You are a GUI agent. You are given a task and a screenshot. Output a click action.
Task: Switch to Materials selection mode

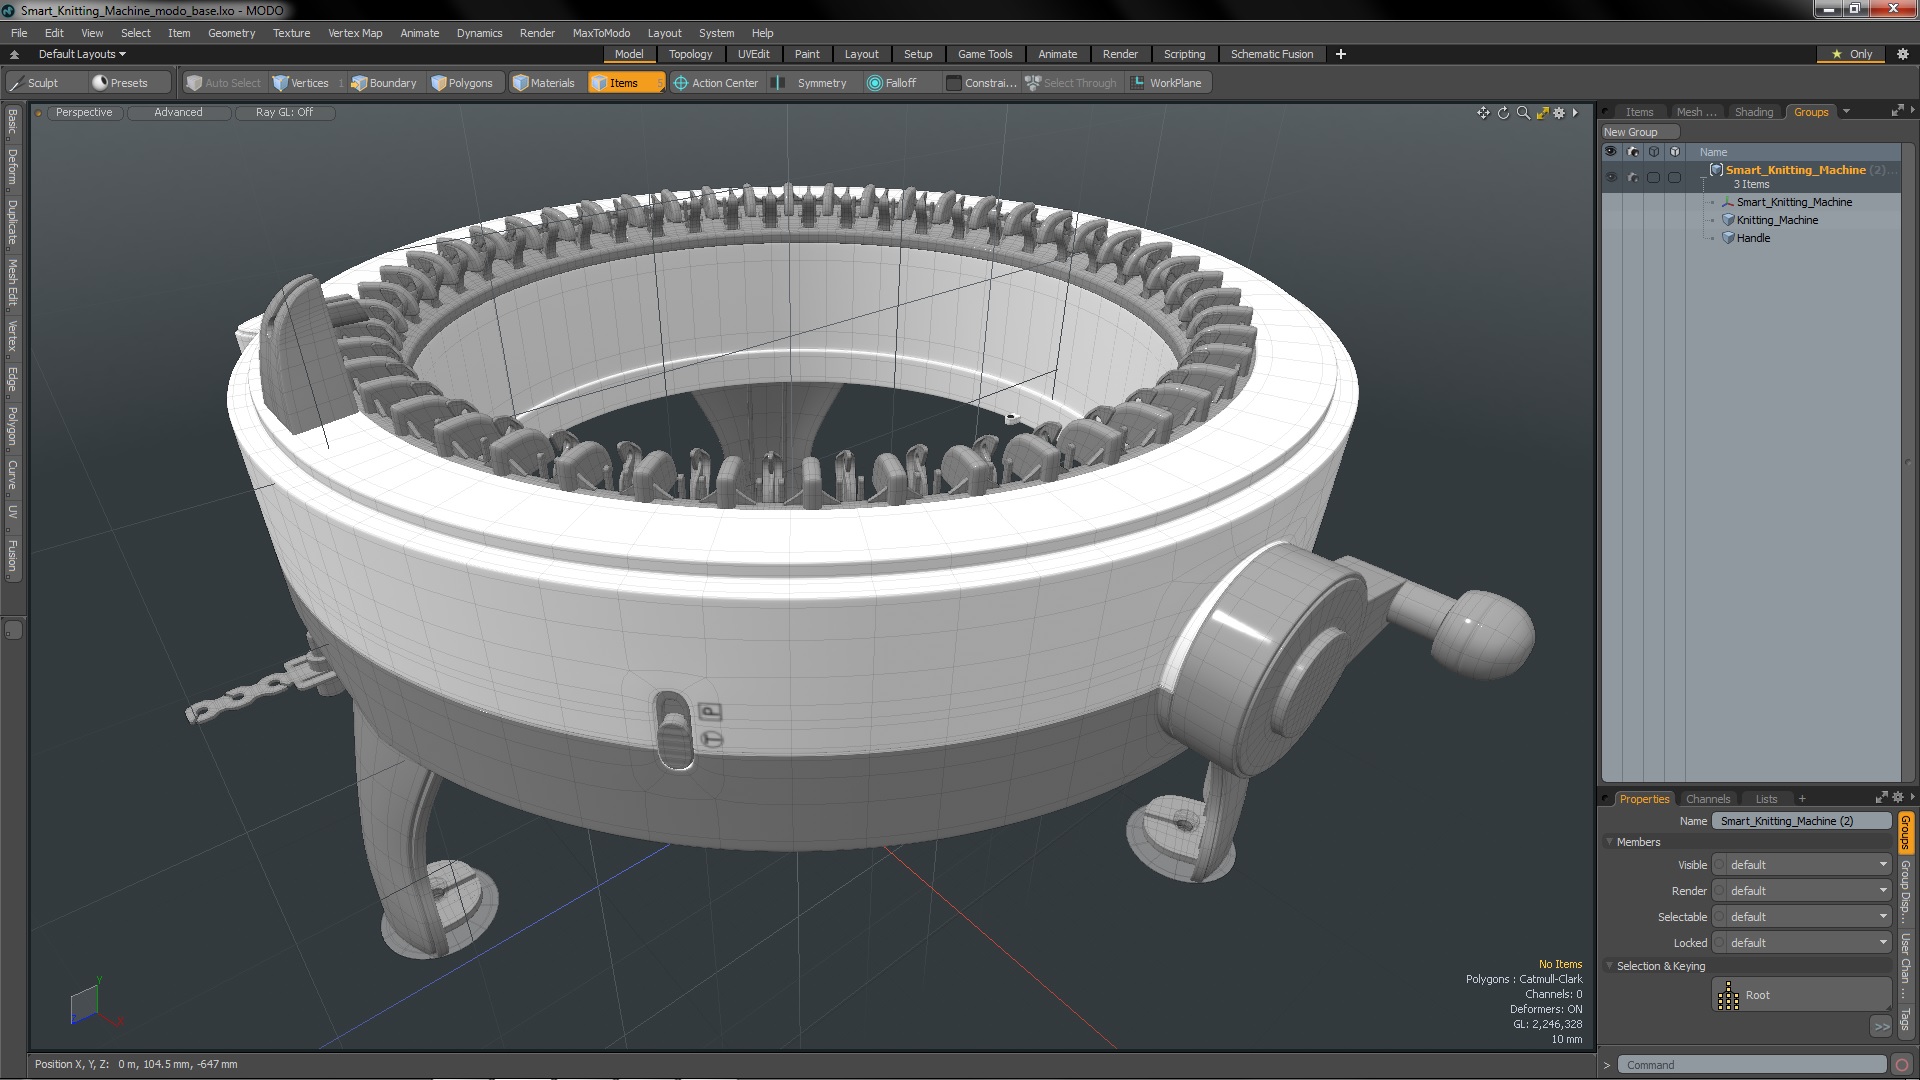pos(544,83)
